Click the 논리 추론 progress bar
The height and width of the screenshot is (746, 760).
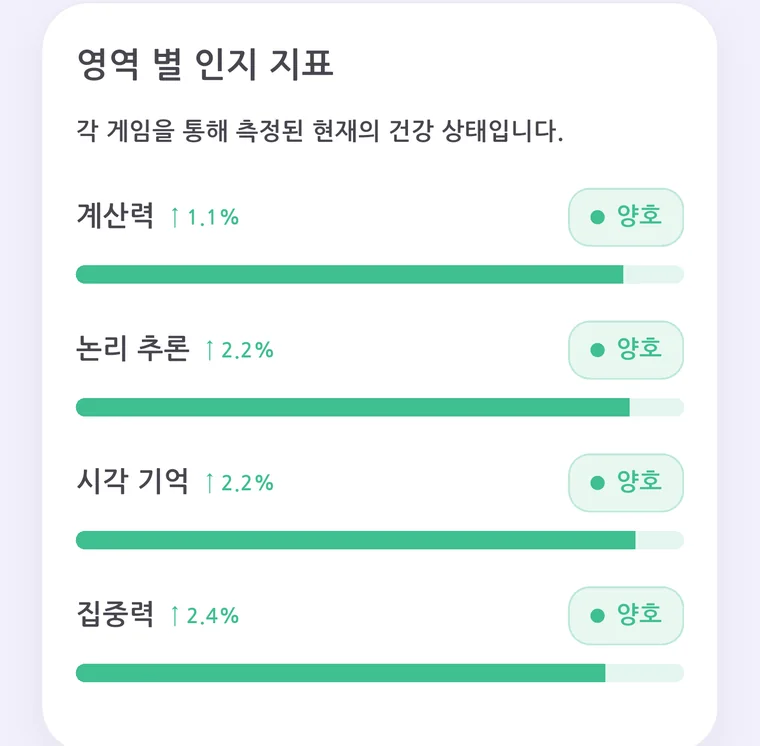380,407
